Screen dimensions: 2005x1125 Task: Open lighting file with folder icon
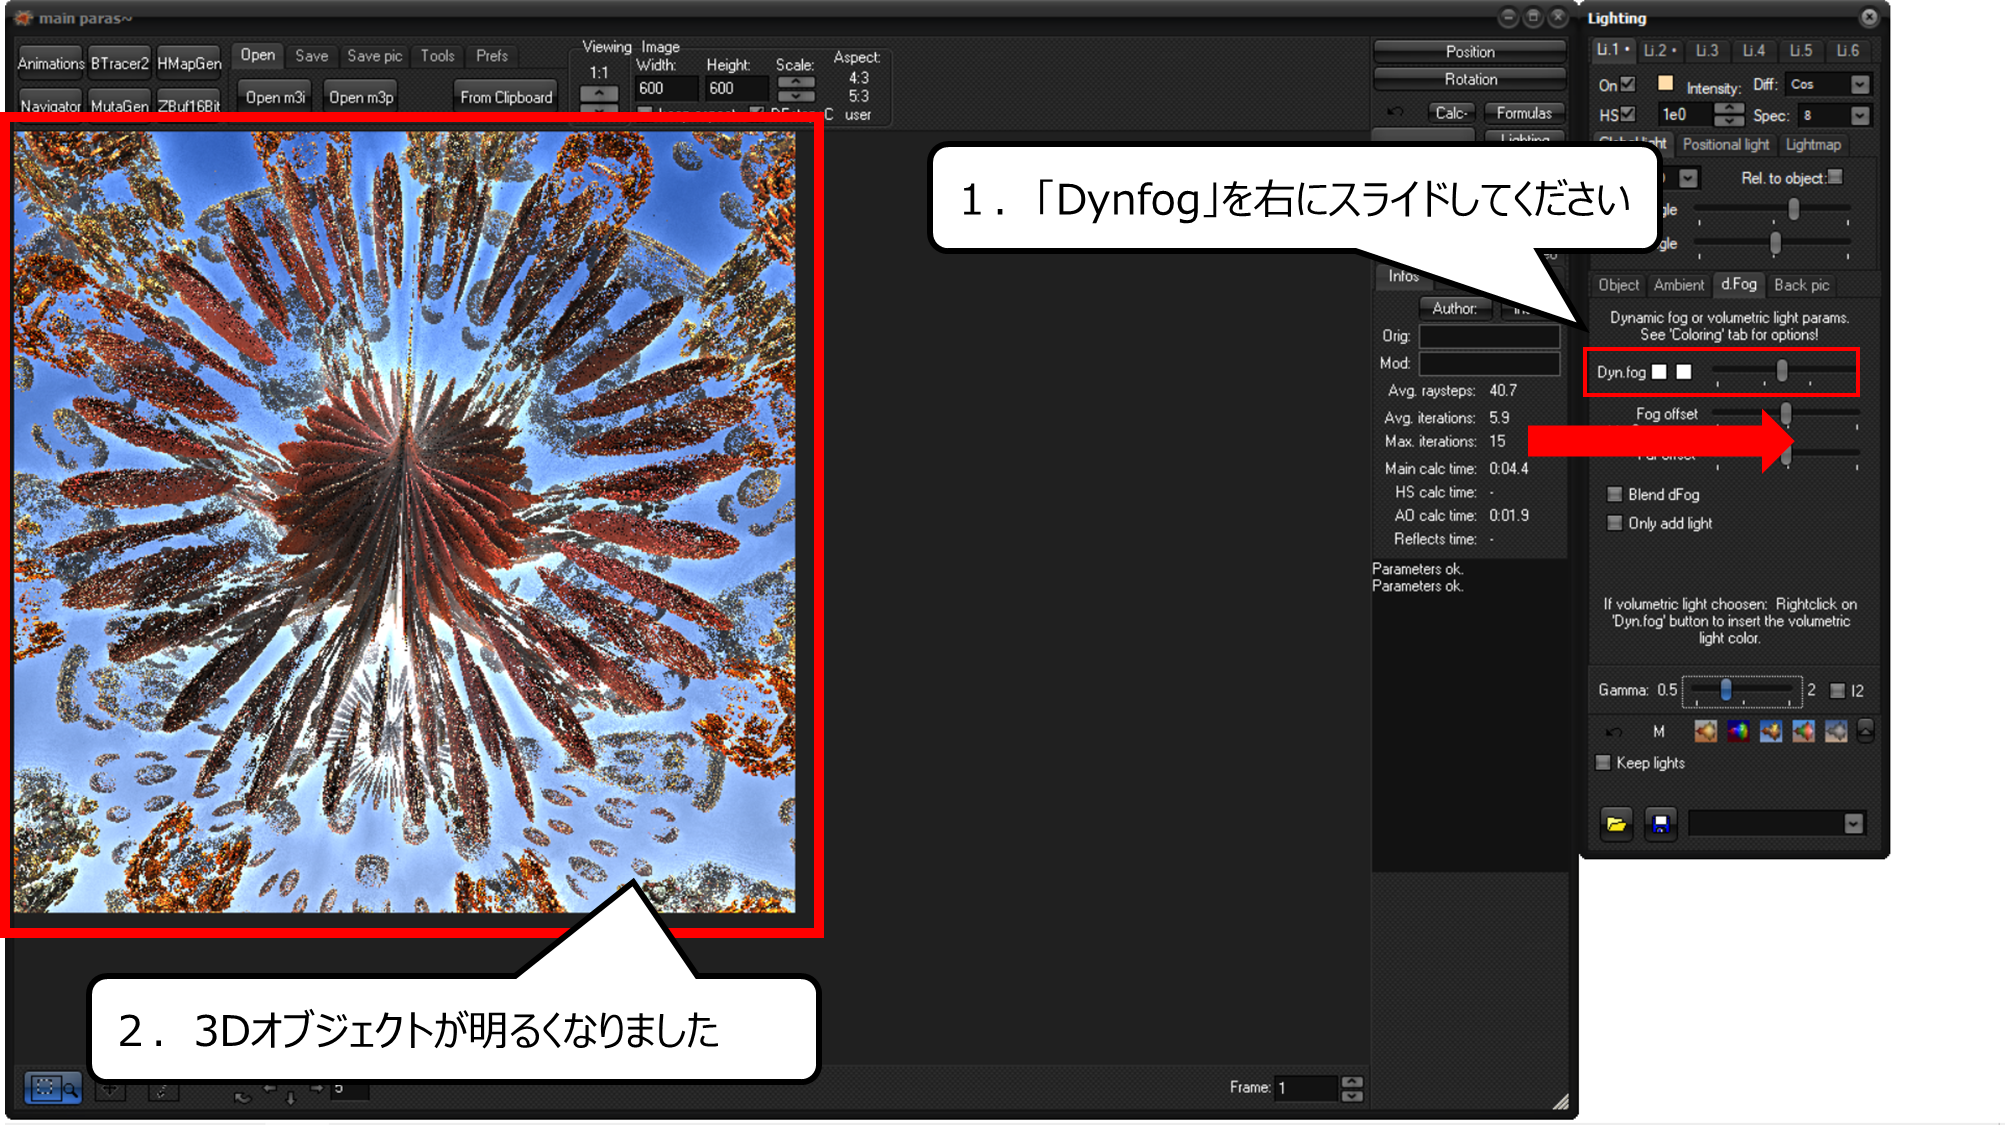(x=1616, y=824)
